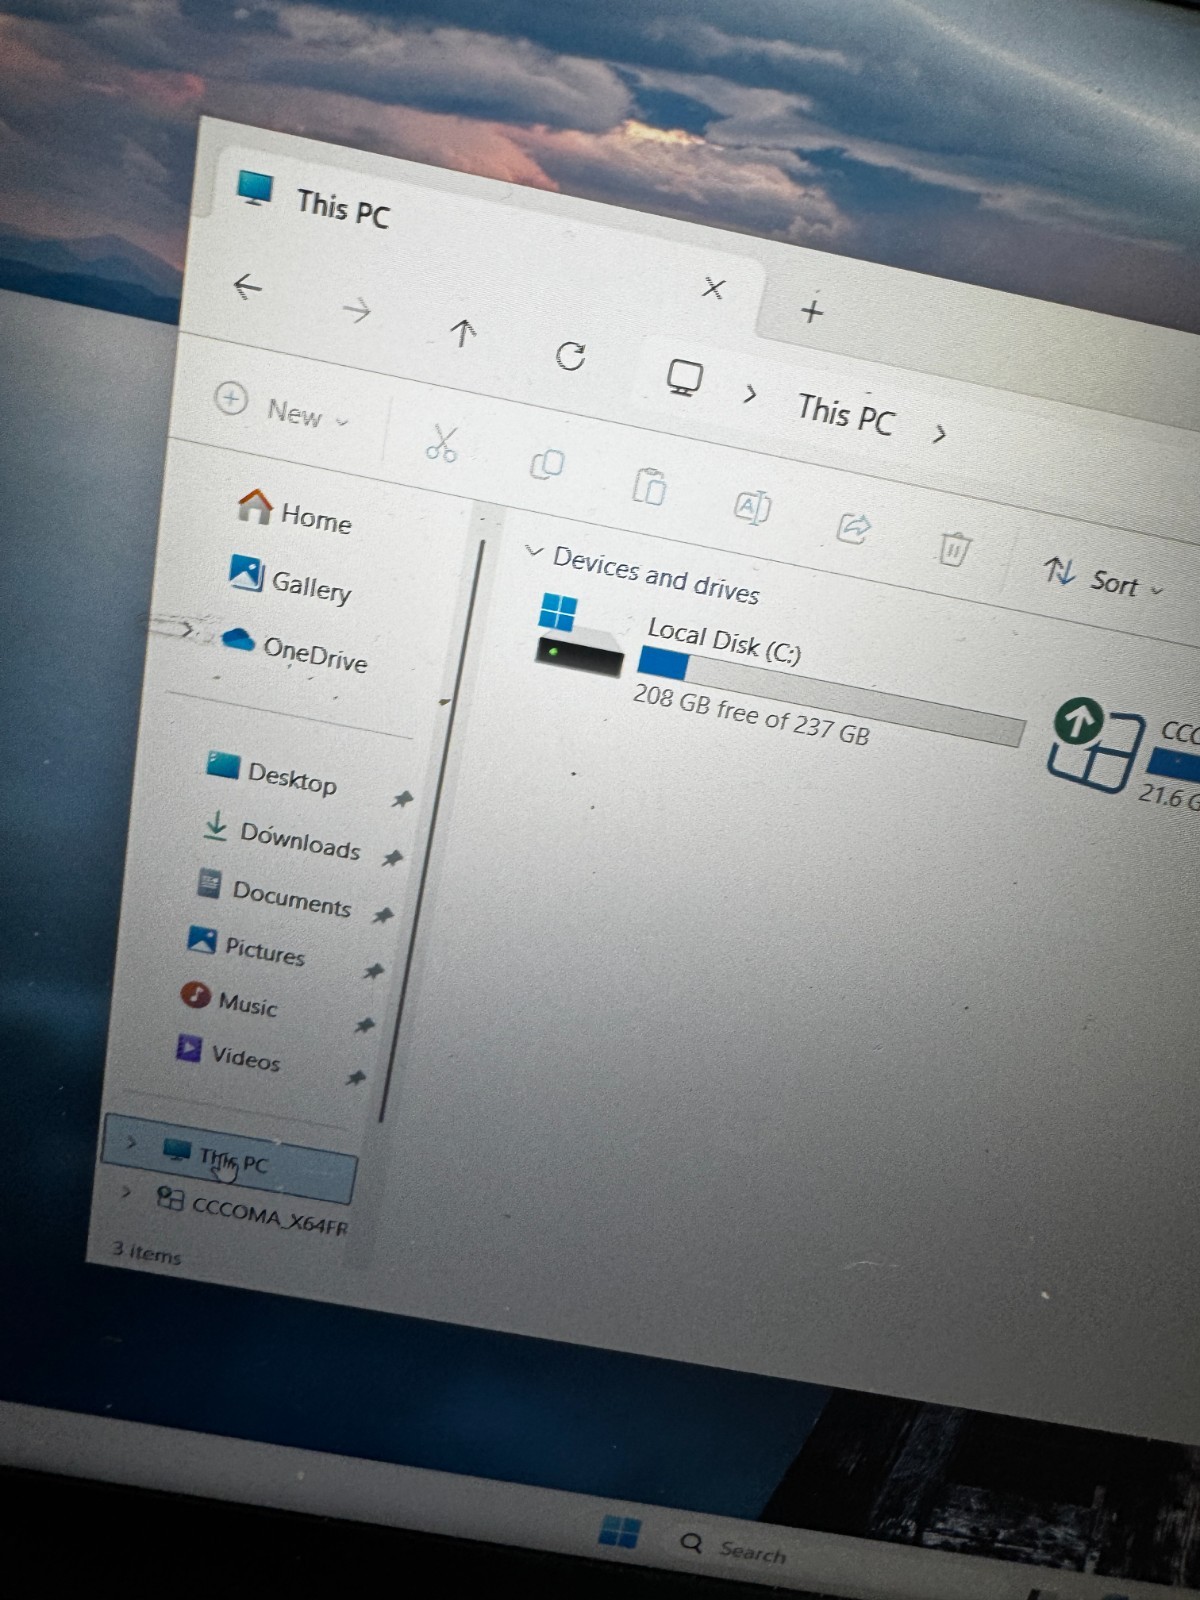Delete with the trash can icon

point(954,549)
